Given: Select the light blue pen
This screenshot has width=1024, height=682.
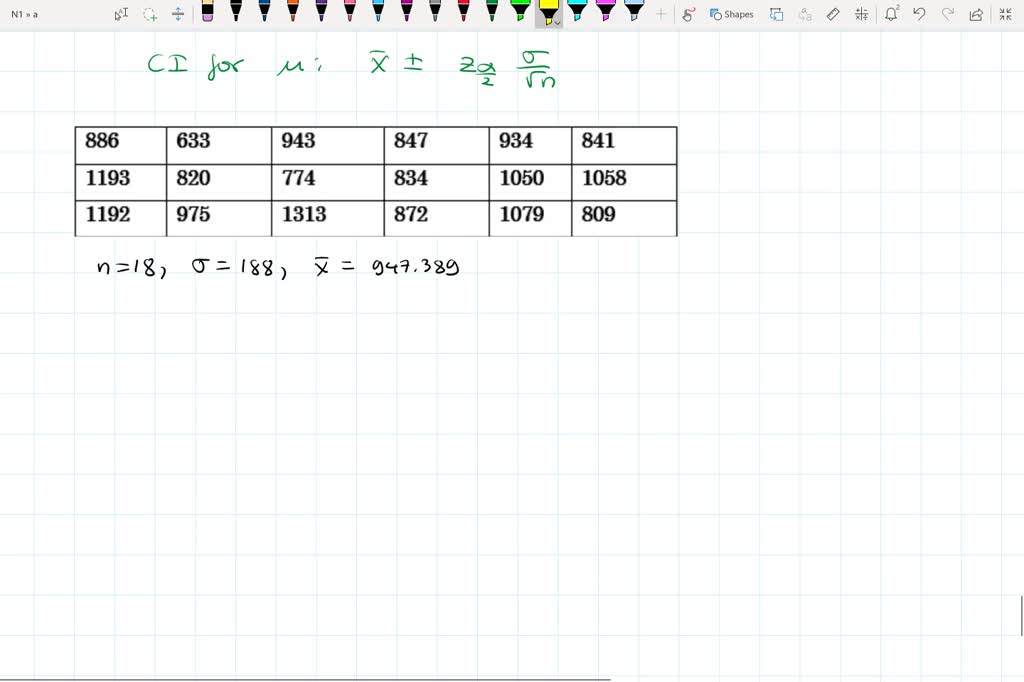Looking at the screenshot, I should 378,11.
